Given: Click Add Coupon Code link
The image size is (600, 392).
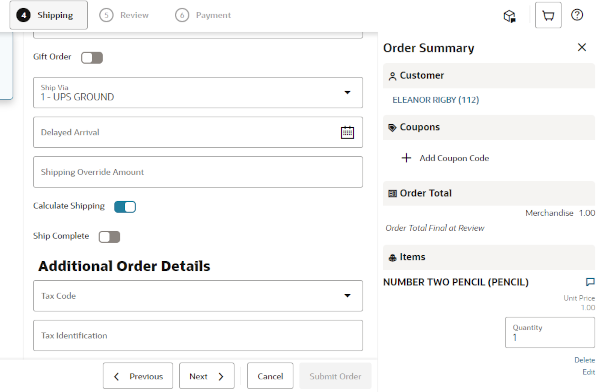Looking at the screenshot, I should click(454, 158).
